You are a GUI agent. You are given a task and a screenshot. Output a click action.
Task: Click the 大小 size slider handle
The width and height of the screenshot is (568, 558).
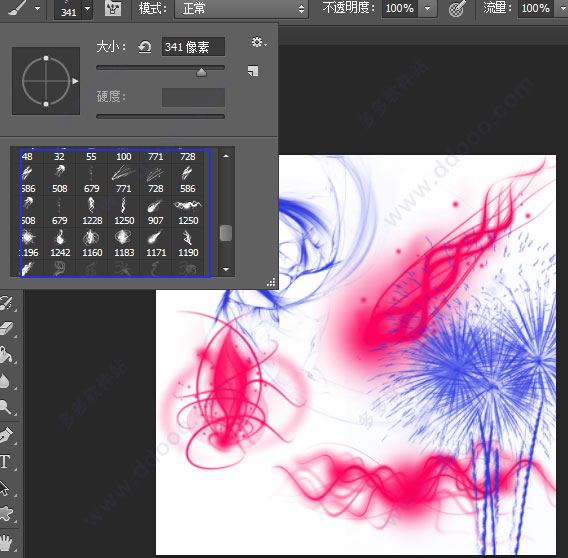pos(201,72)
